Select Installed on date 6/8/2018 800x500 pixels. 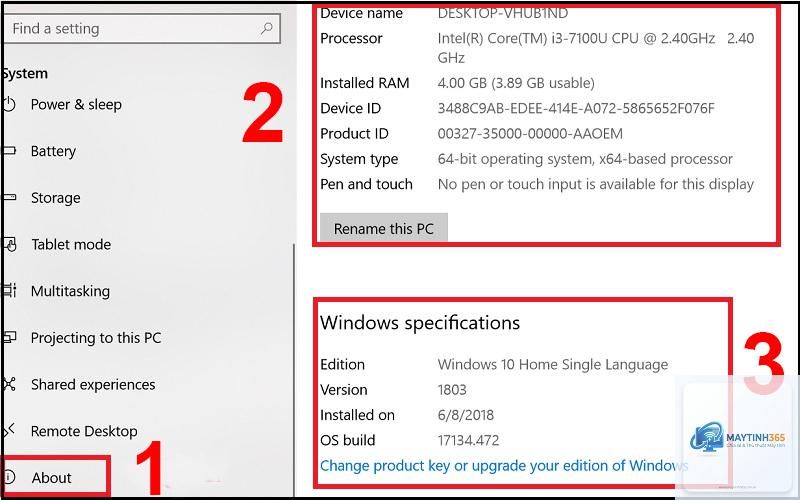click(x=466, y=415)
